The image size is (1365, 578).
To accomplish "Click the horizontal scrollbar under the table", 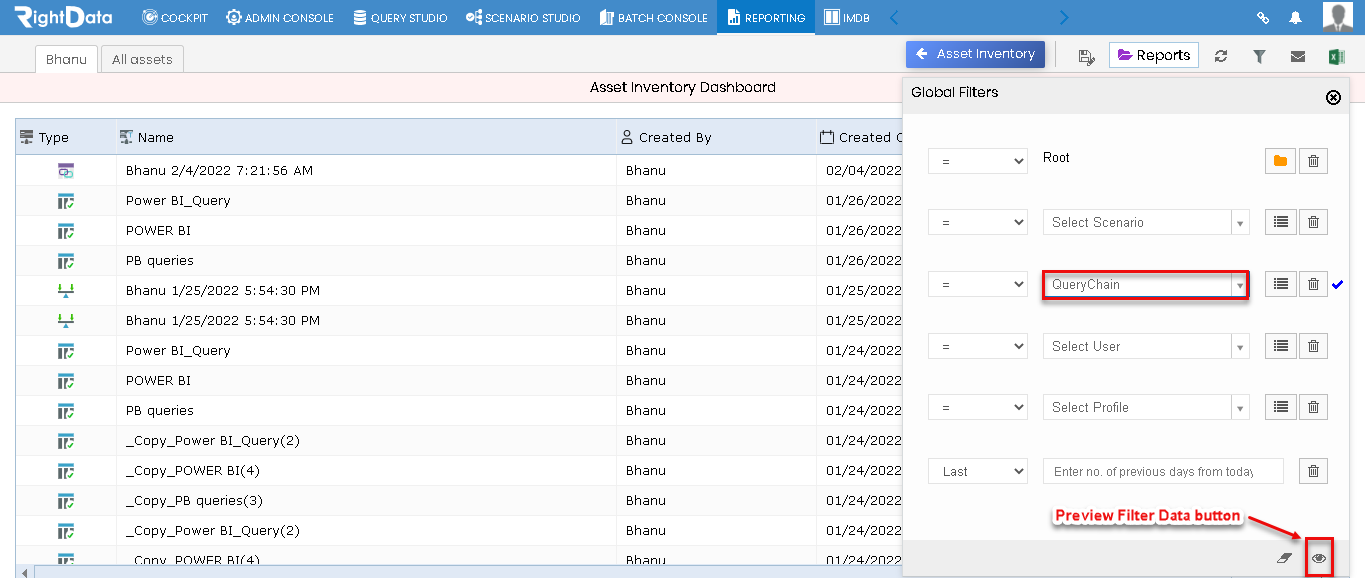I will 468,571.
